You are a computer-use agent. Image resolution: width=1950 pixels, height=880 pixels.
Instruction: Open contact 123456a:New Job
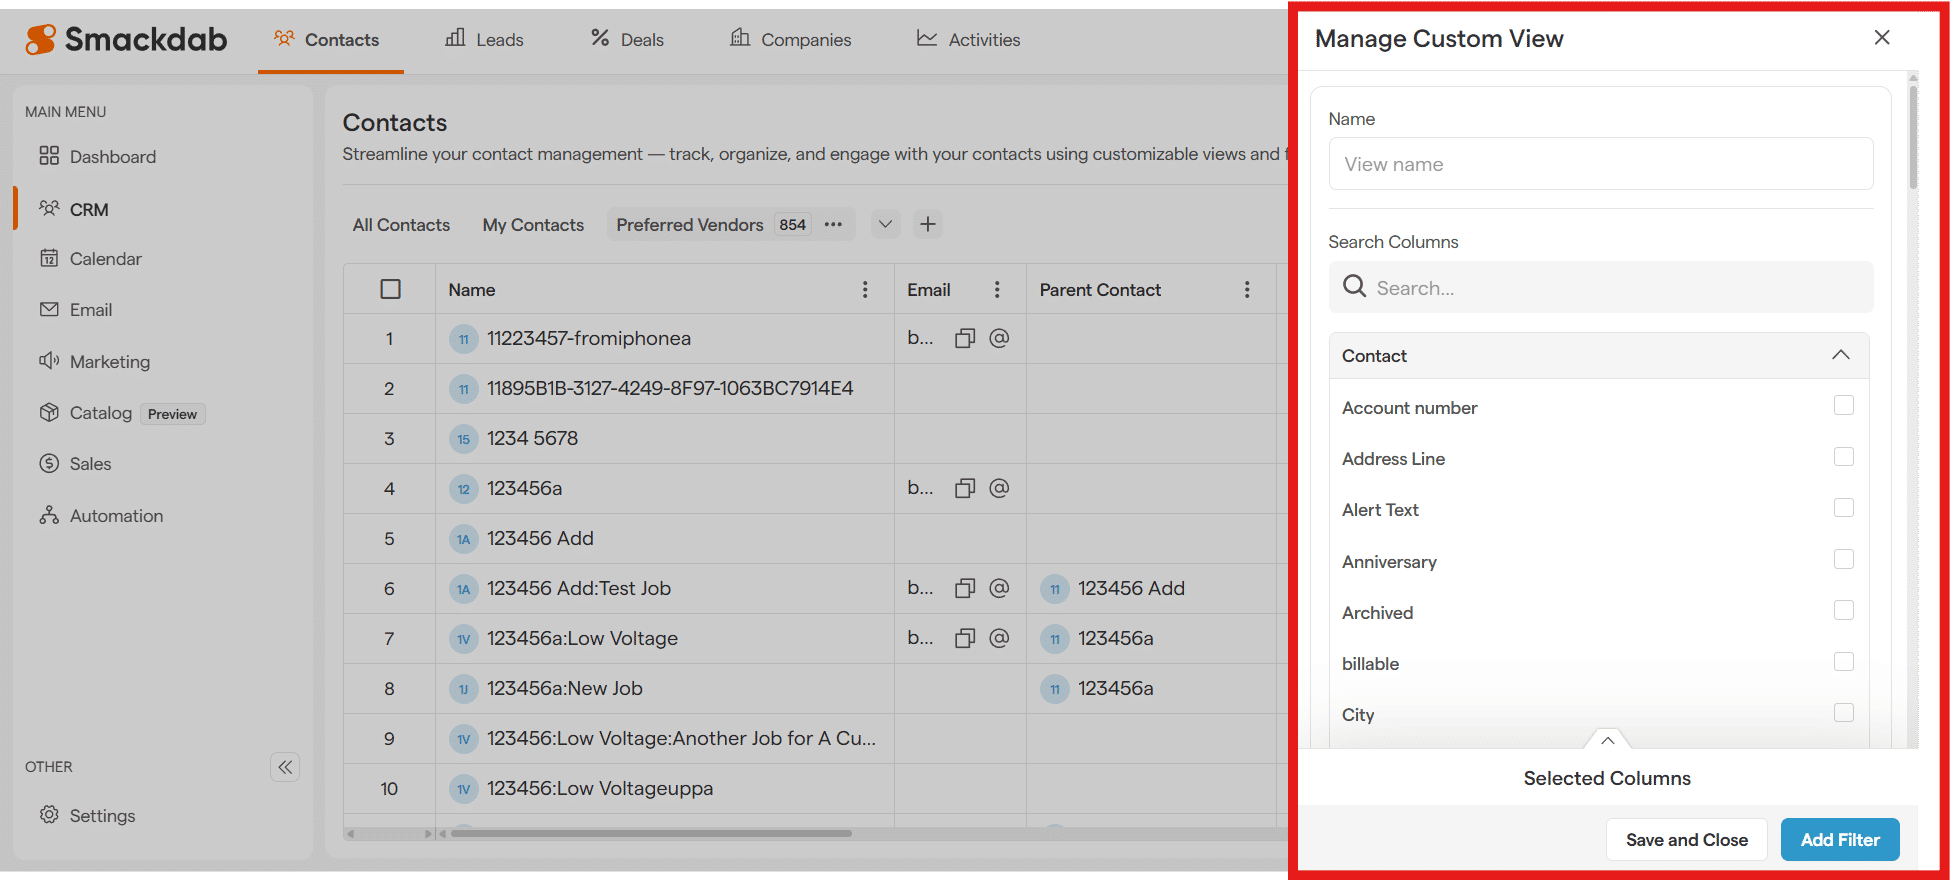[565, 689]
